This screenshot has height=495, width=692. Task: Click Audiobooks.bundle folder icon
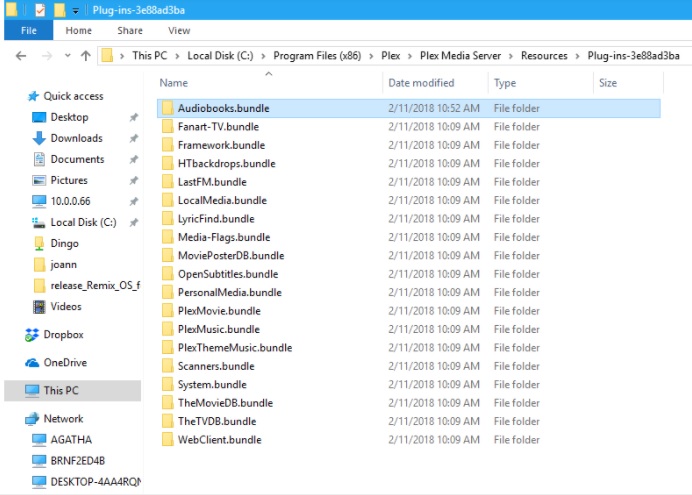(x=167, y=108)
